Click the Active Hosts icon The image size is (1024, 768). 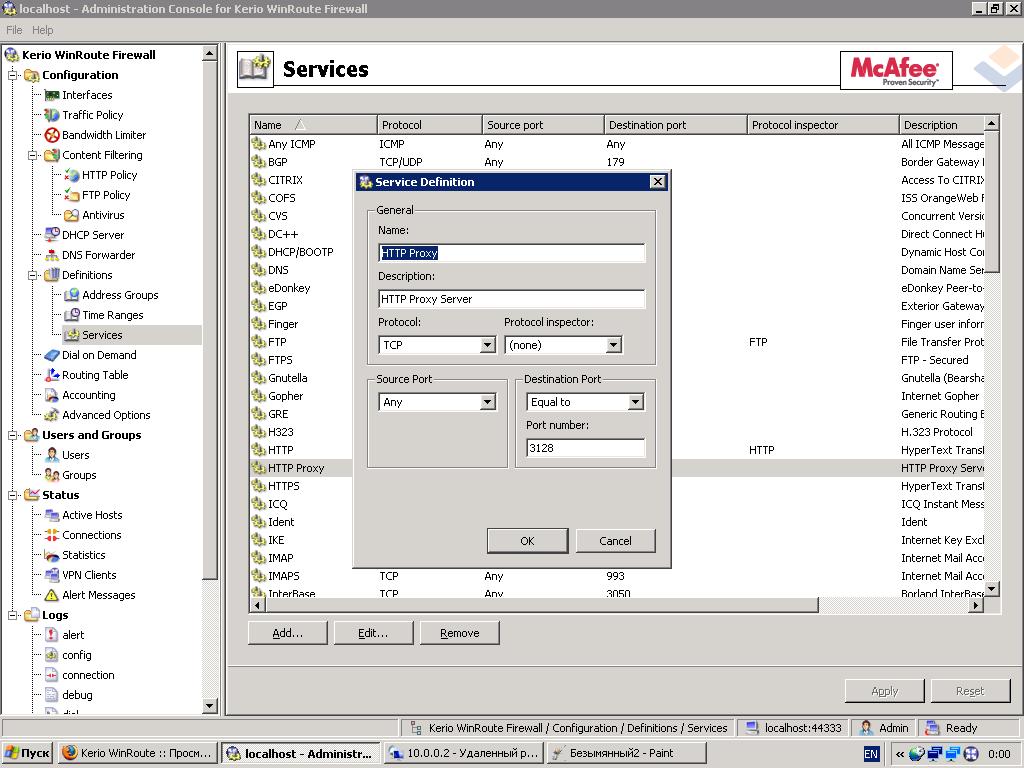[x=52, y=515]
